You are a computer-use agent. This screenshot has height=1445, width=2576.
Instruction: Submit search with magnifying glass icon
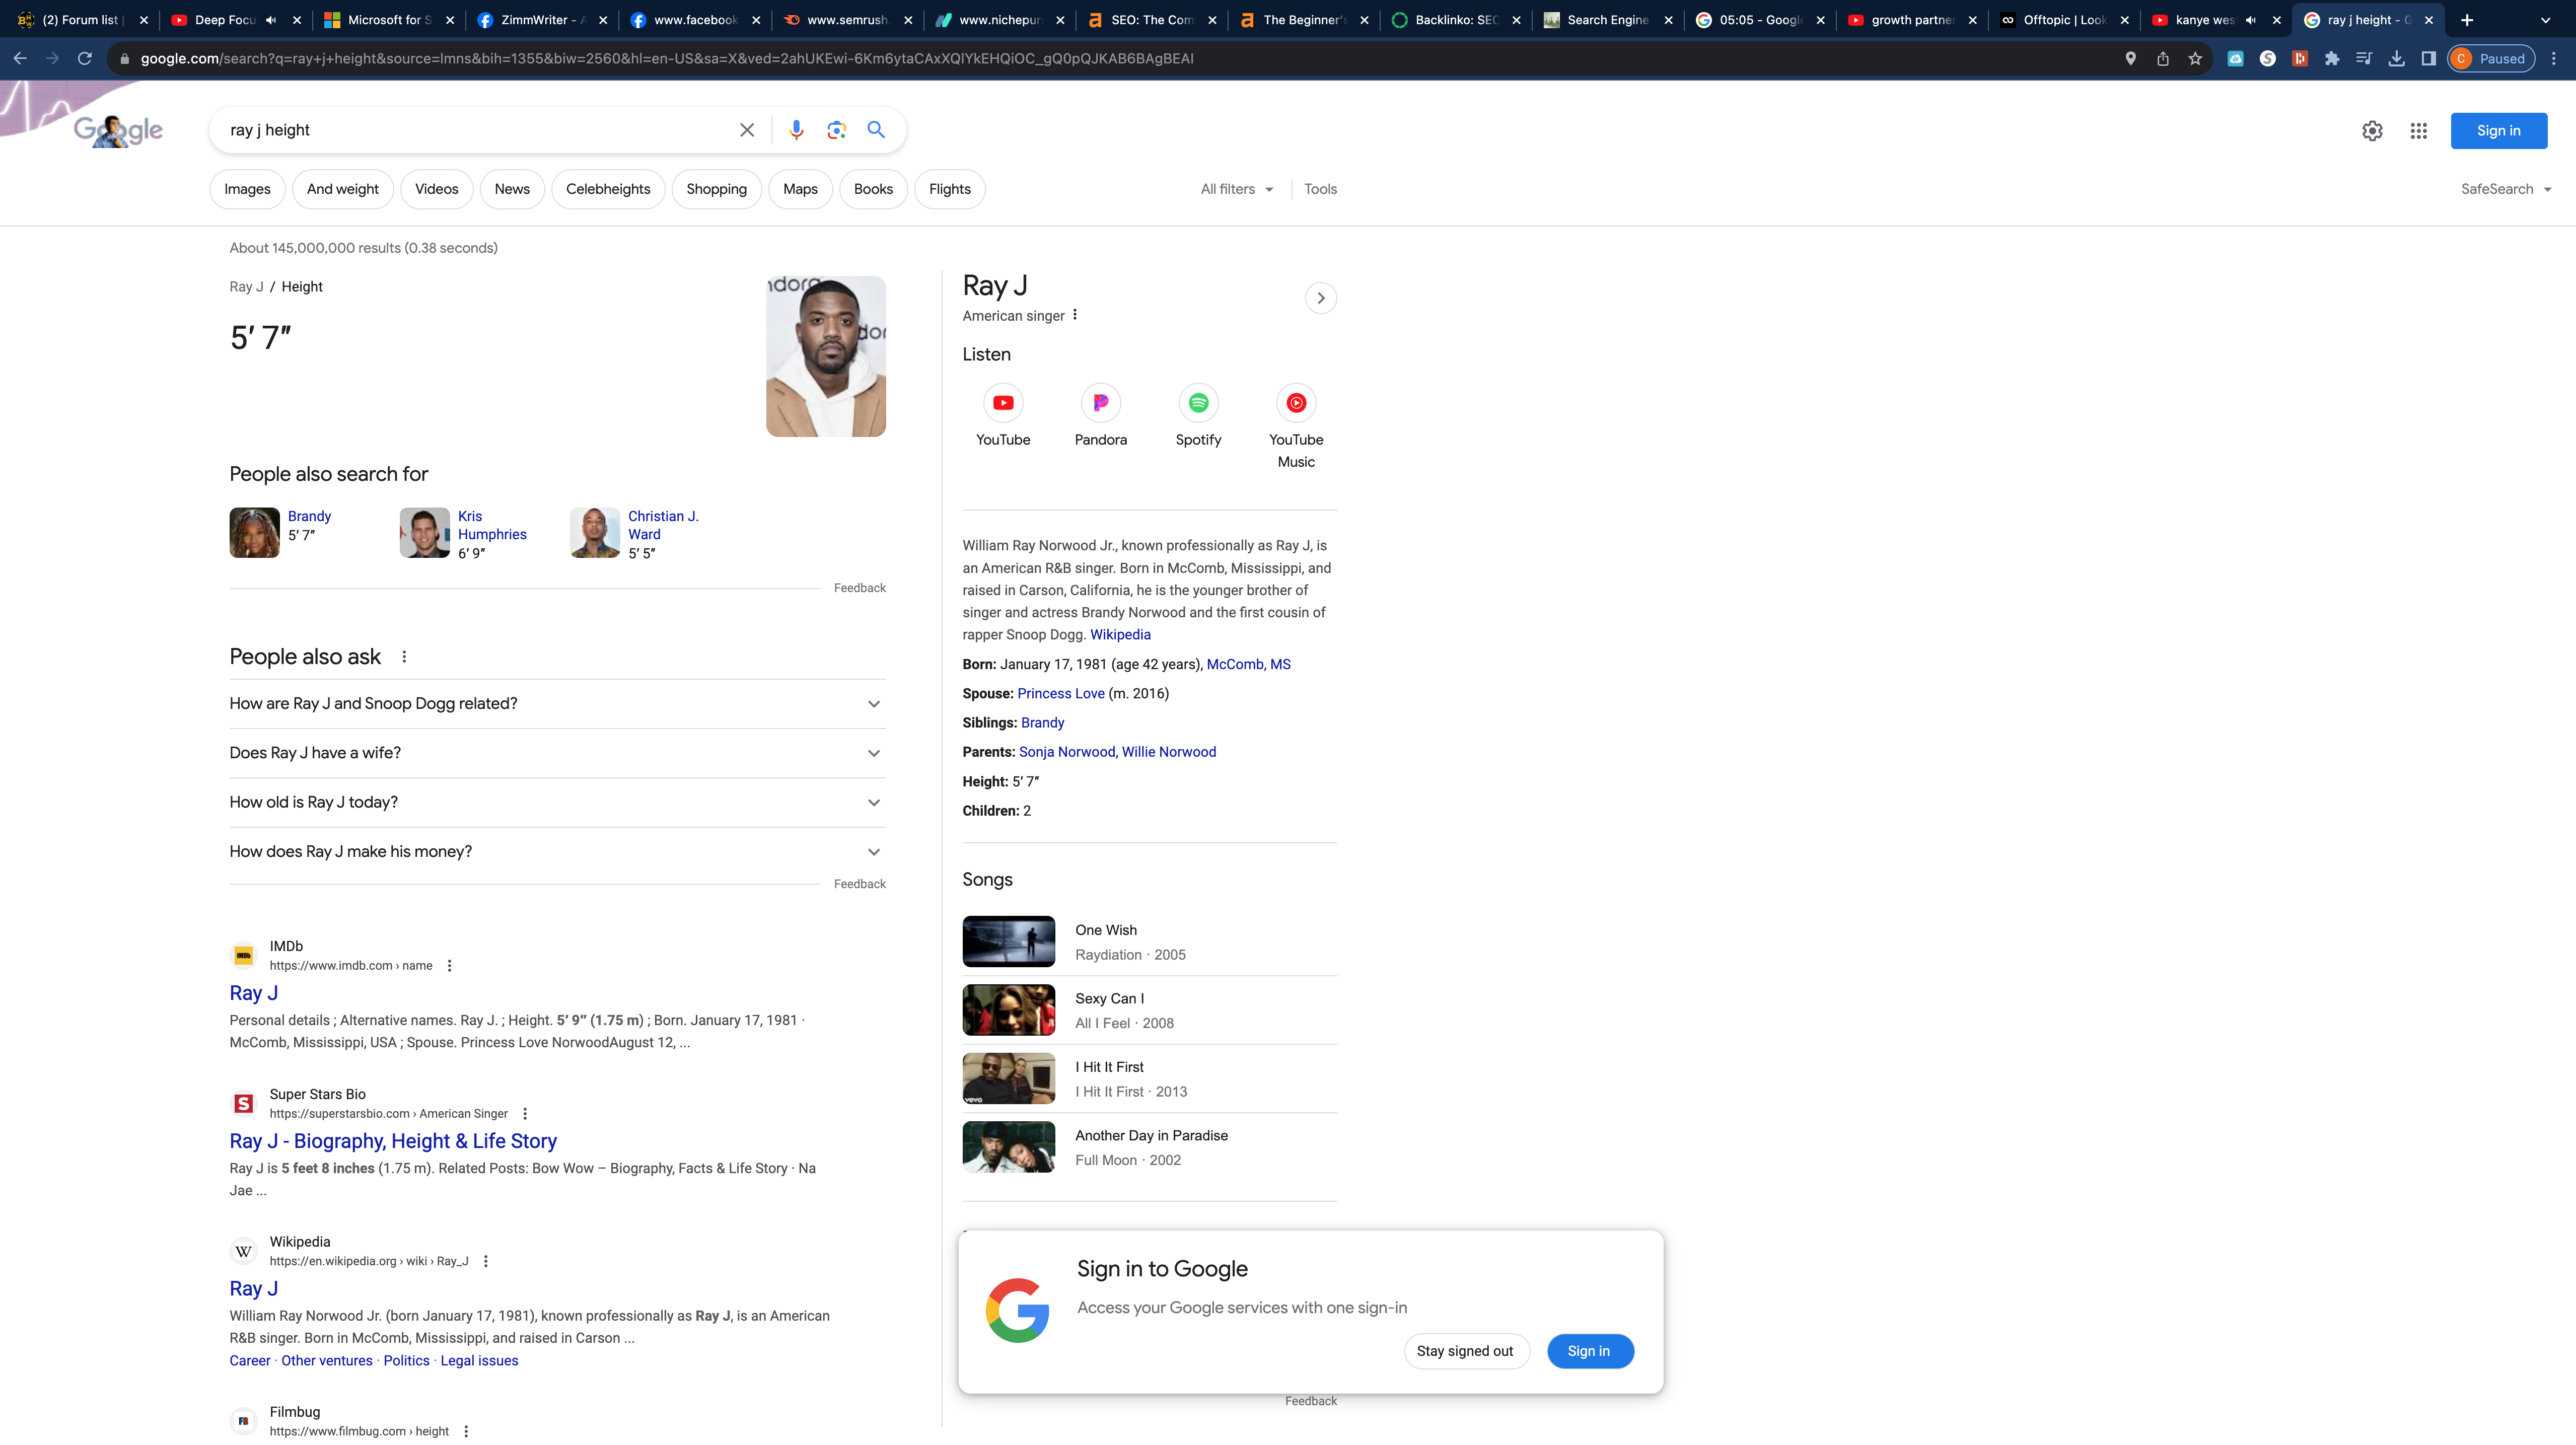tap(876, 130)
